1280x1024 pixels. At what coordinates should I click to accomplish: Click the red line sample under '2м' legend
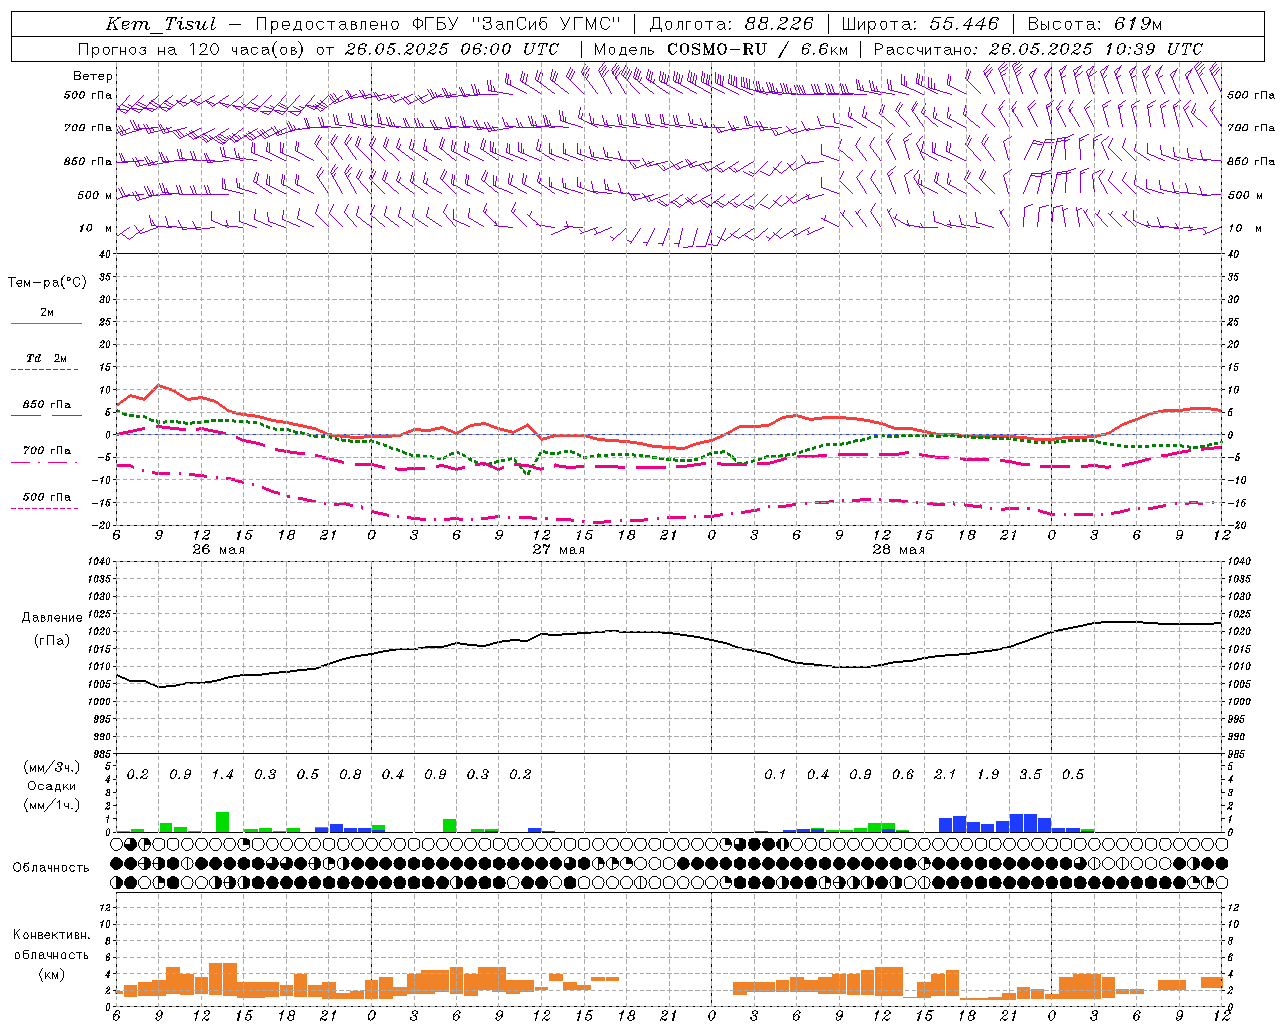(x=46, y=324)
